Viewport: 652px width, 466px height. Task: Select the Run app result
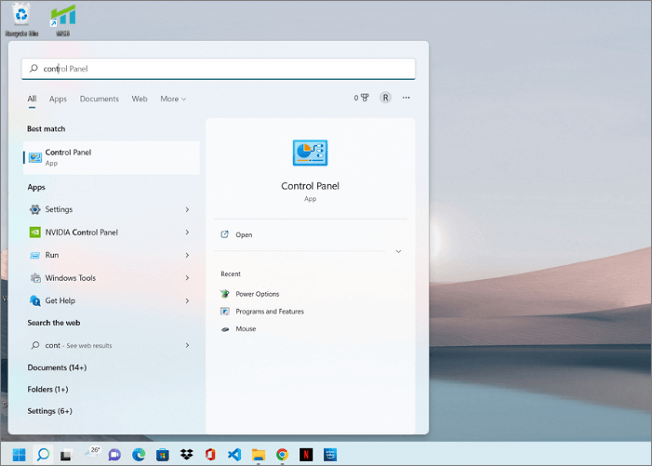pyautogui.click(x=111, y=255)
